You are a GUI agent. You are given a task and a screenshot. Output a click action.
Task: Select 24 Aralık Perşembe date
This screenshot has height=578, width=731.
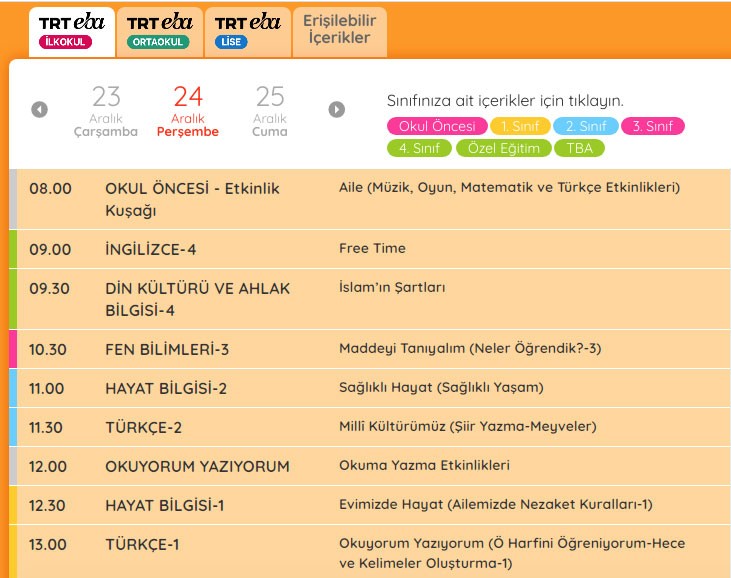click(188, 110)
